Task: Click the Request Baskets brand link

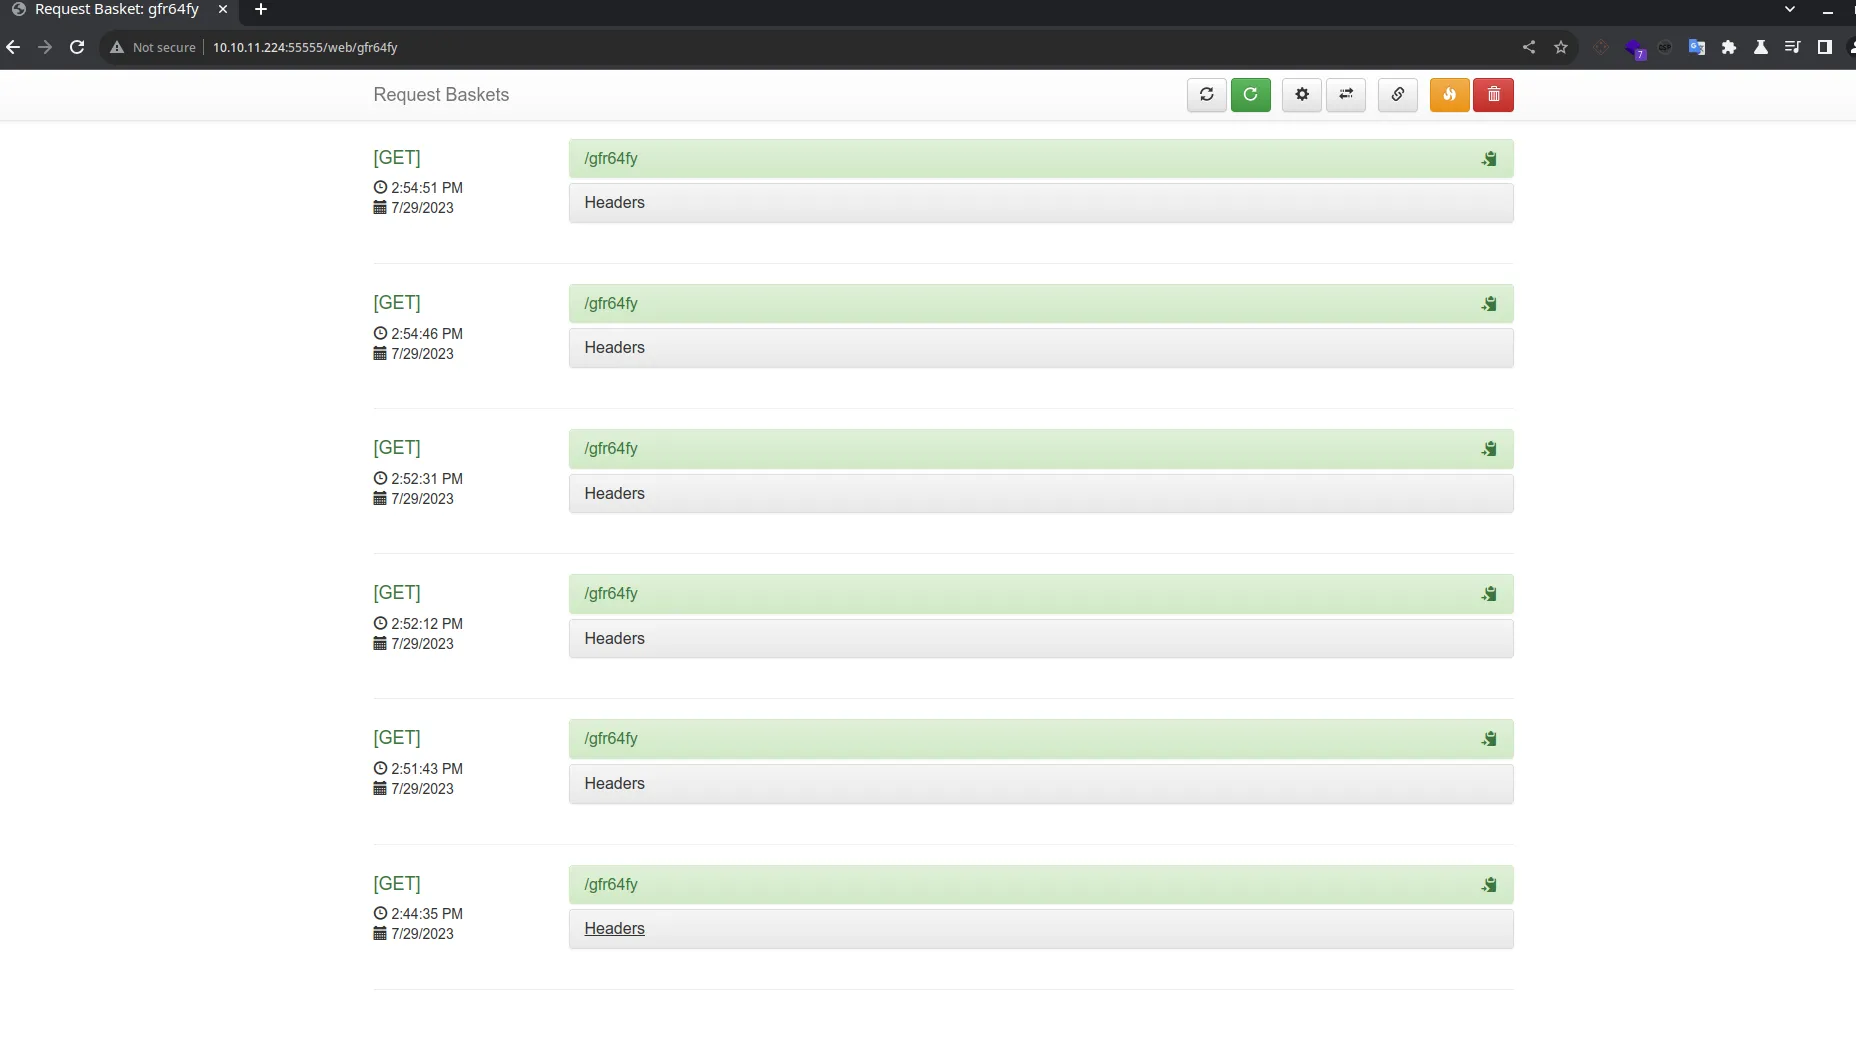Action: [441, 95]
